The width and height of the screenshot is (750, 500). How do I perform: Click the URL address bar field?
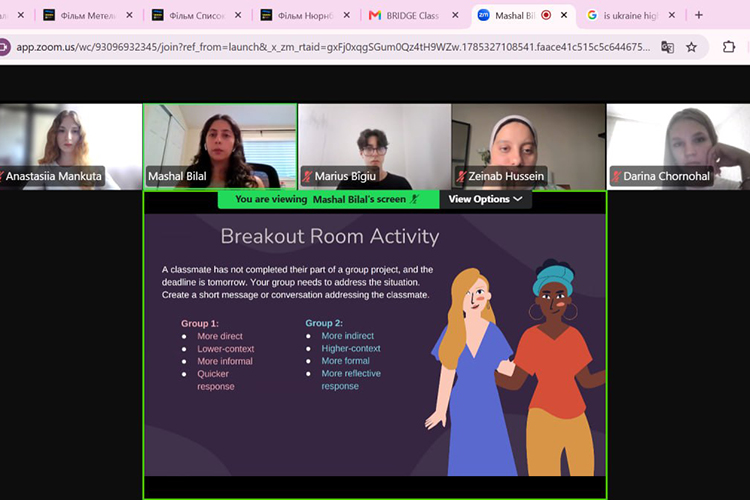pos(333,47)
